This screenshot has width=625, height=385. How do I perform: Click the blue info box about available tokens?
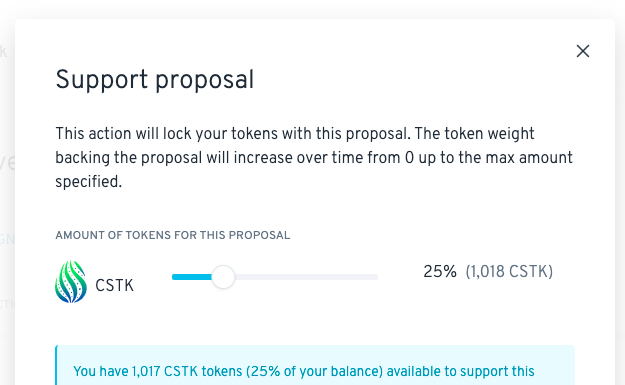tap(315, 365)
